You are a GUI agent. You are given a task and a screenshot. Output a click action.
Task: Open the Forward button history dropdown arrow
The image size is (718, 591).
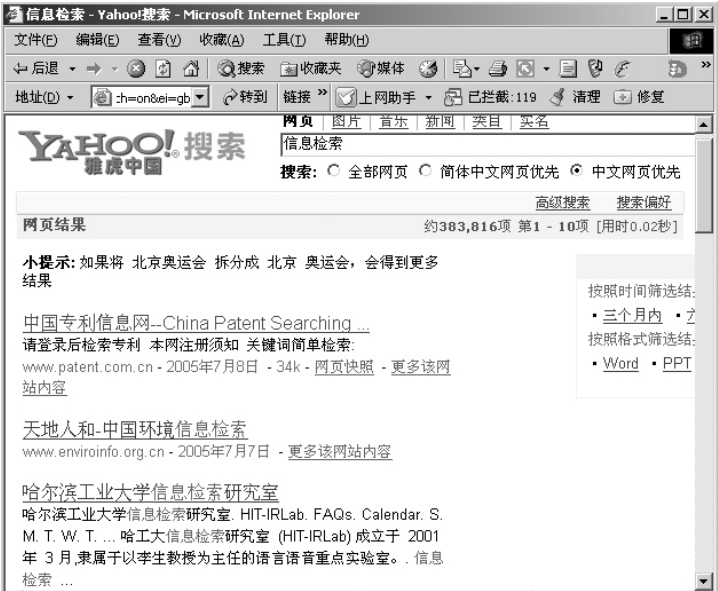114,69
